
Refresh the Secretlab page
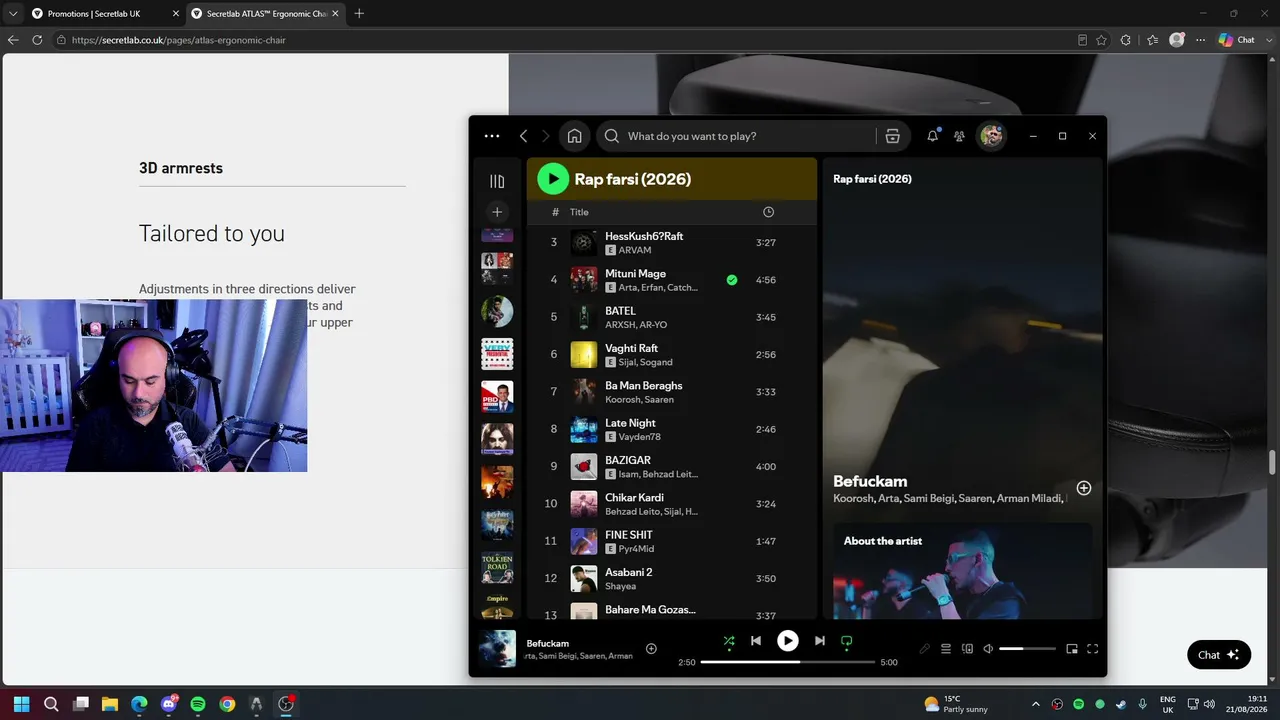click(37, 40)
